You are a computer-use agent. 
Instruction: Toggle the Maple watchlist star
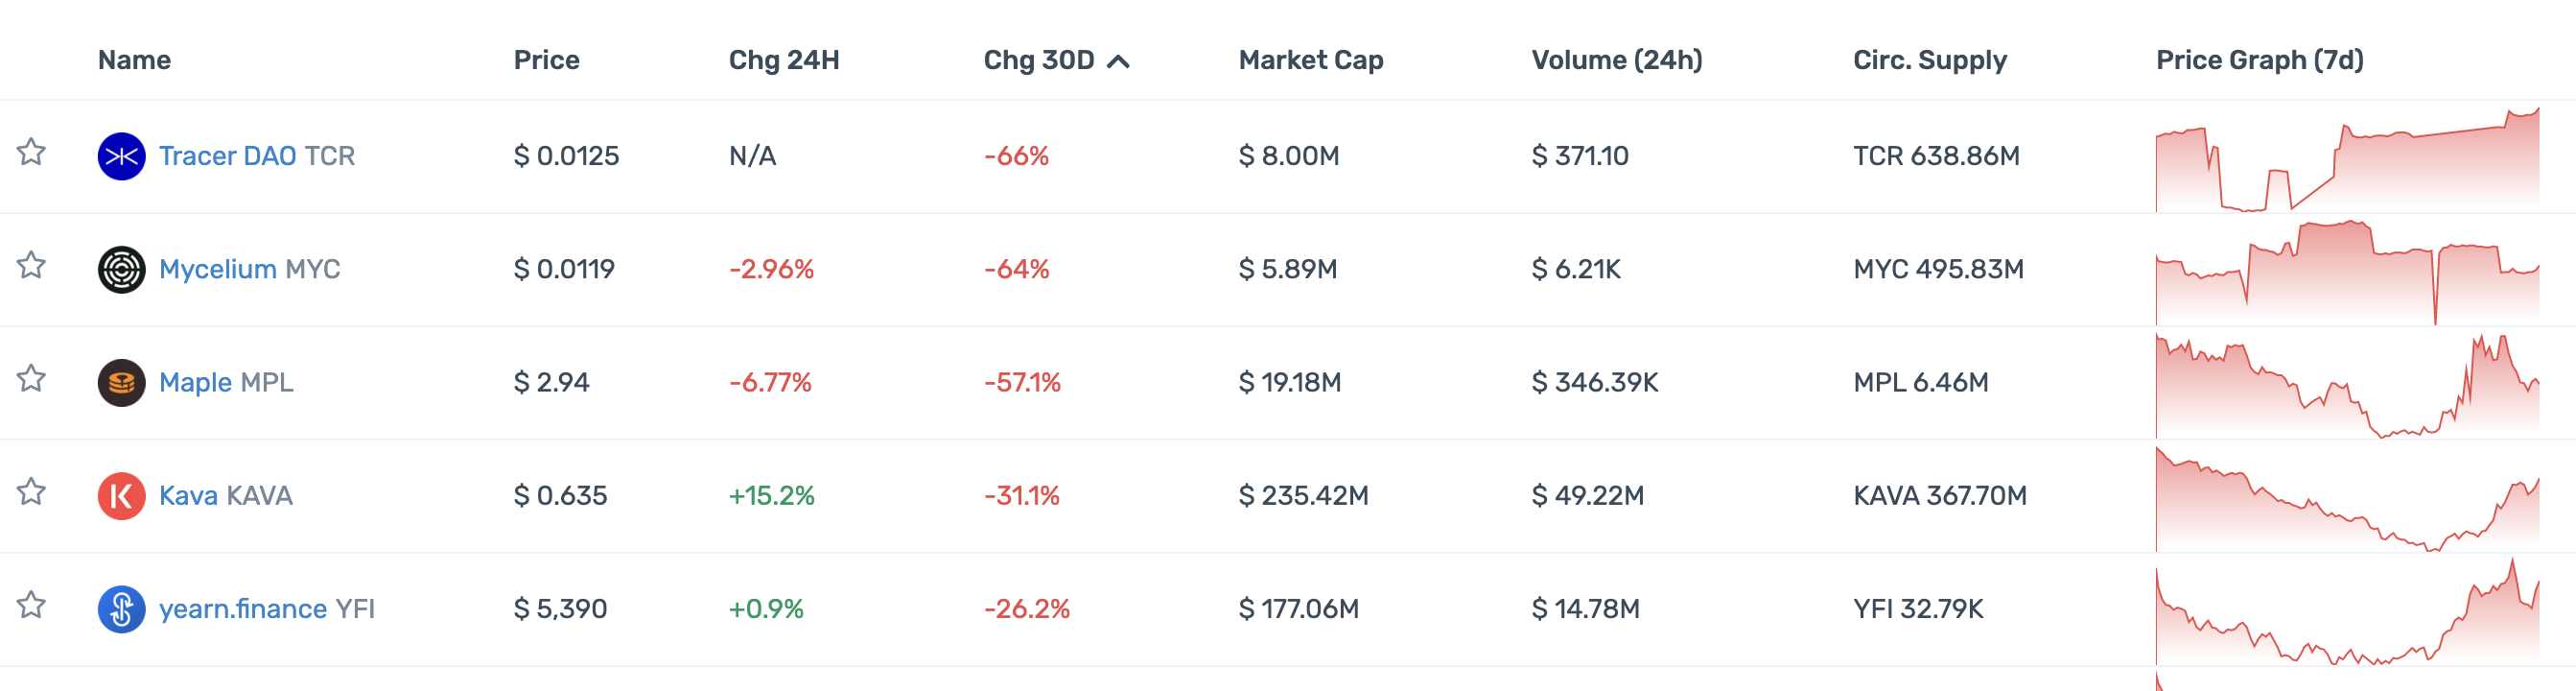[x=31, y=378]
